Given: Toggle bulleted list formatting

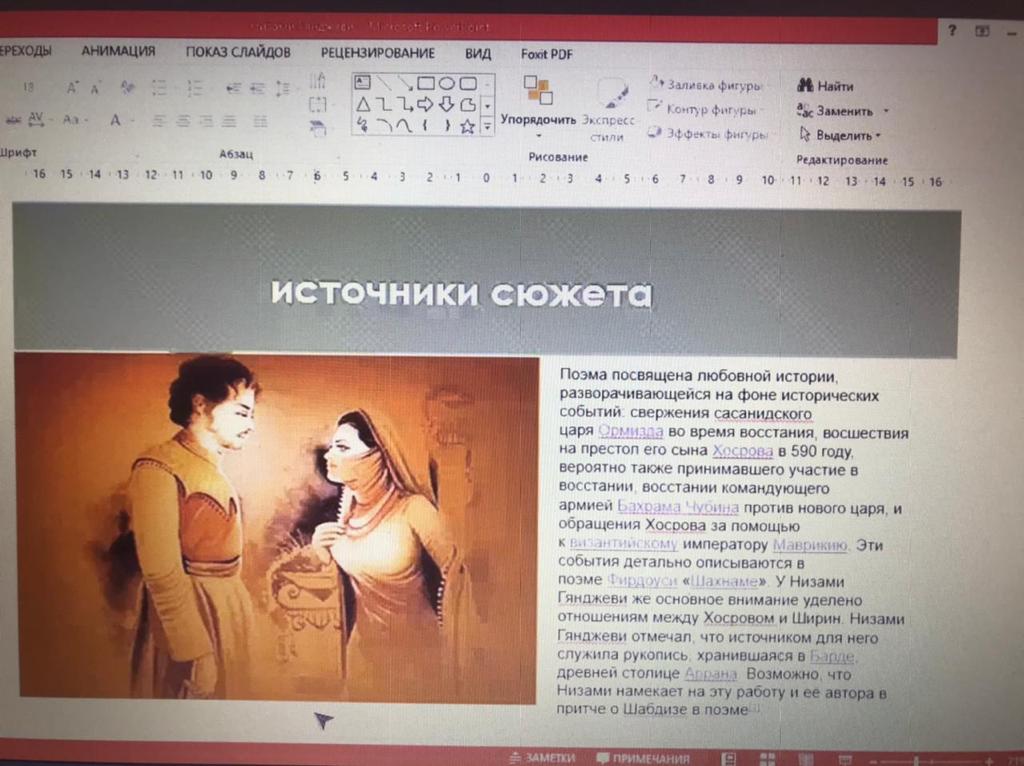Looking at the screenshot, I should click(x=159, y=88).
